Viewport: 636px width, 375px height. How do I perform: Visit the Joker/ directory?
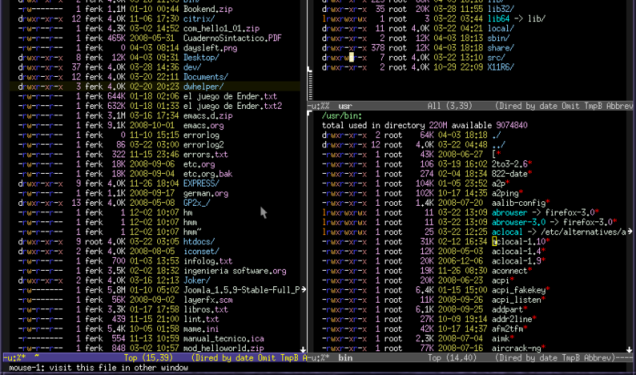[196, 281]
